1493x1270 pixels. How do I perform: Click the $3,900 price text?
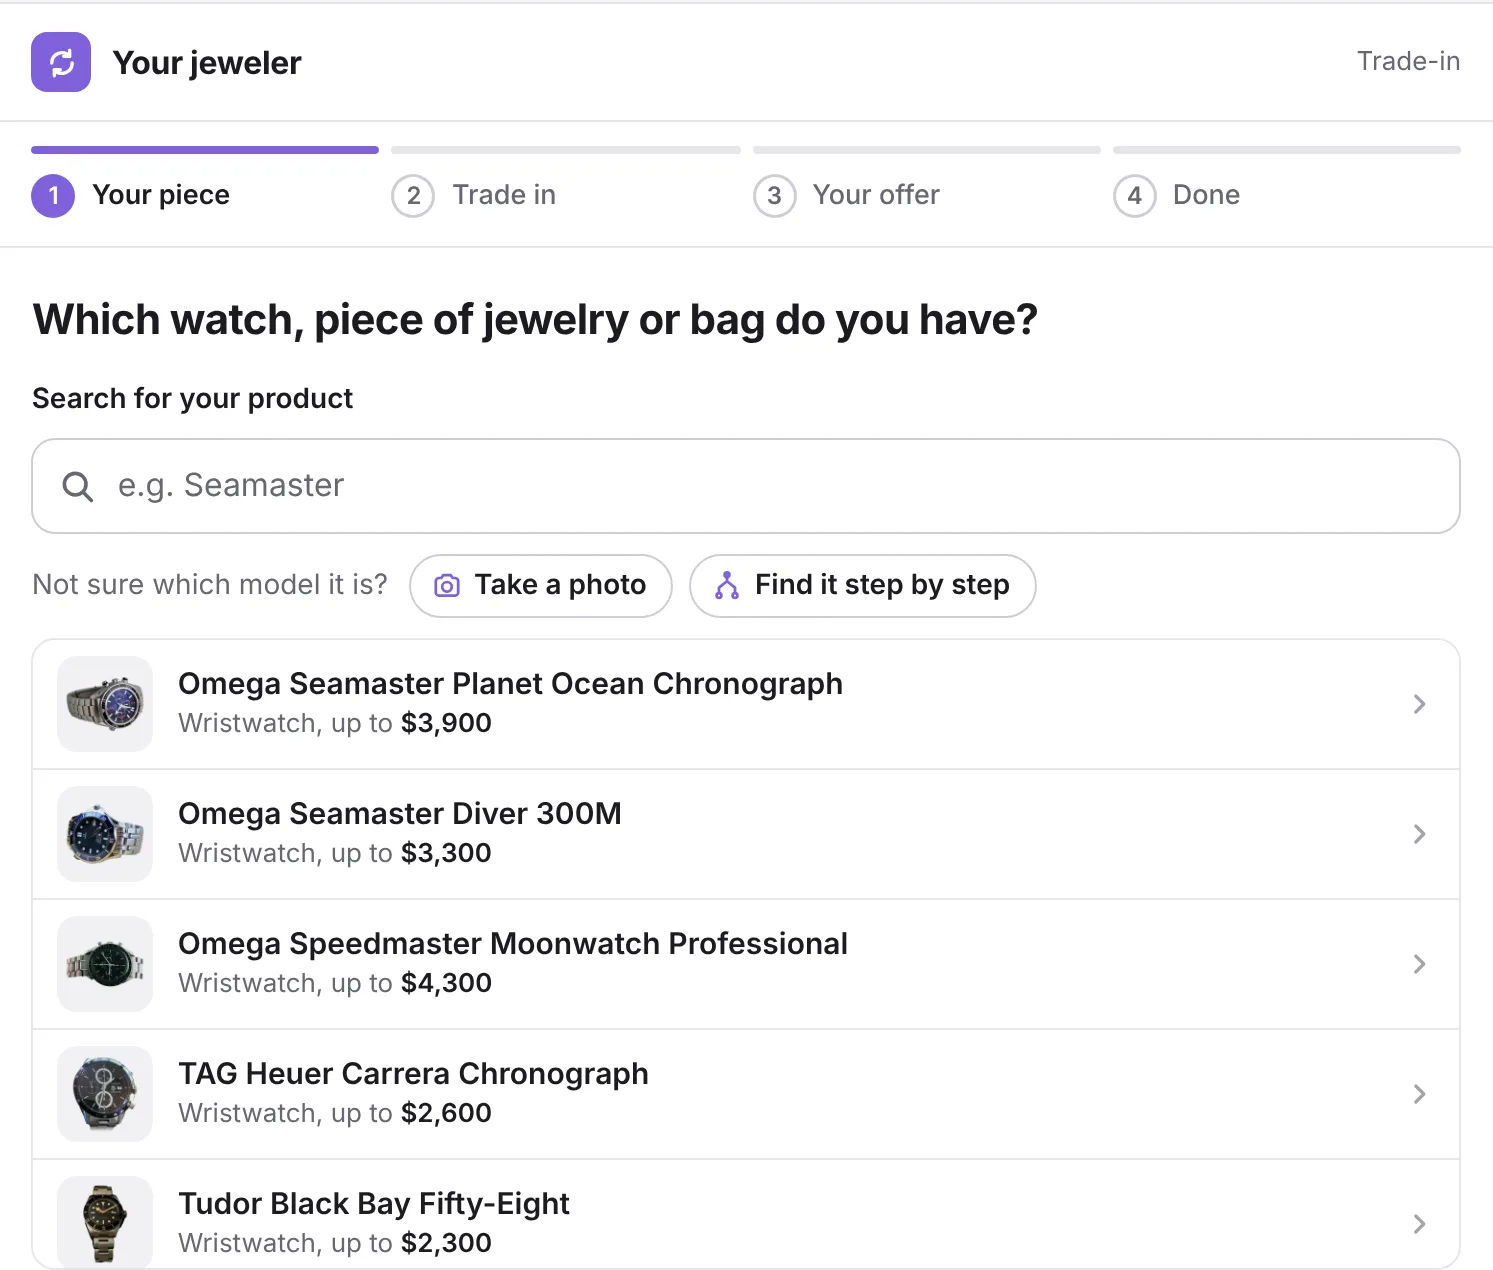click(446, 723)
